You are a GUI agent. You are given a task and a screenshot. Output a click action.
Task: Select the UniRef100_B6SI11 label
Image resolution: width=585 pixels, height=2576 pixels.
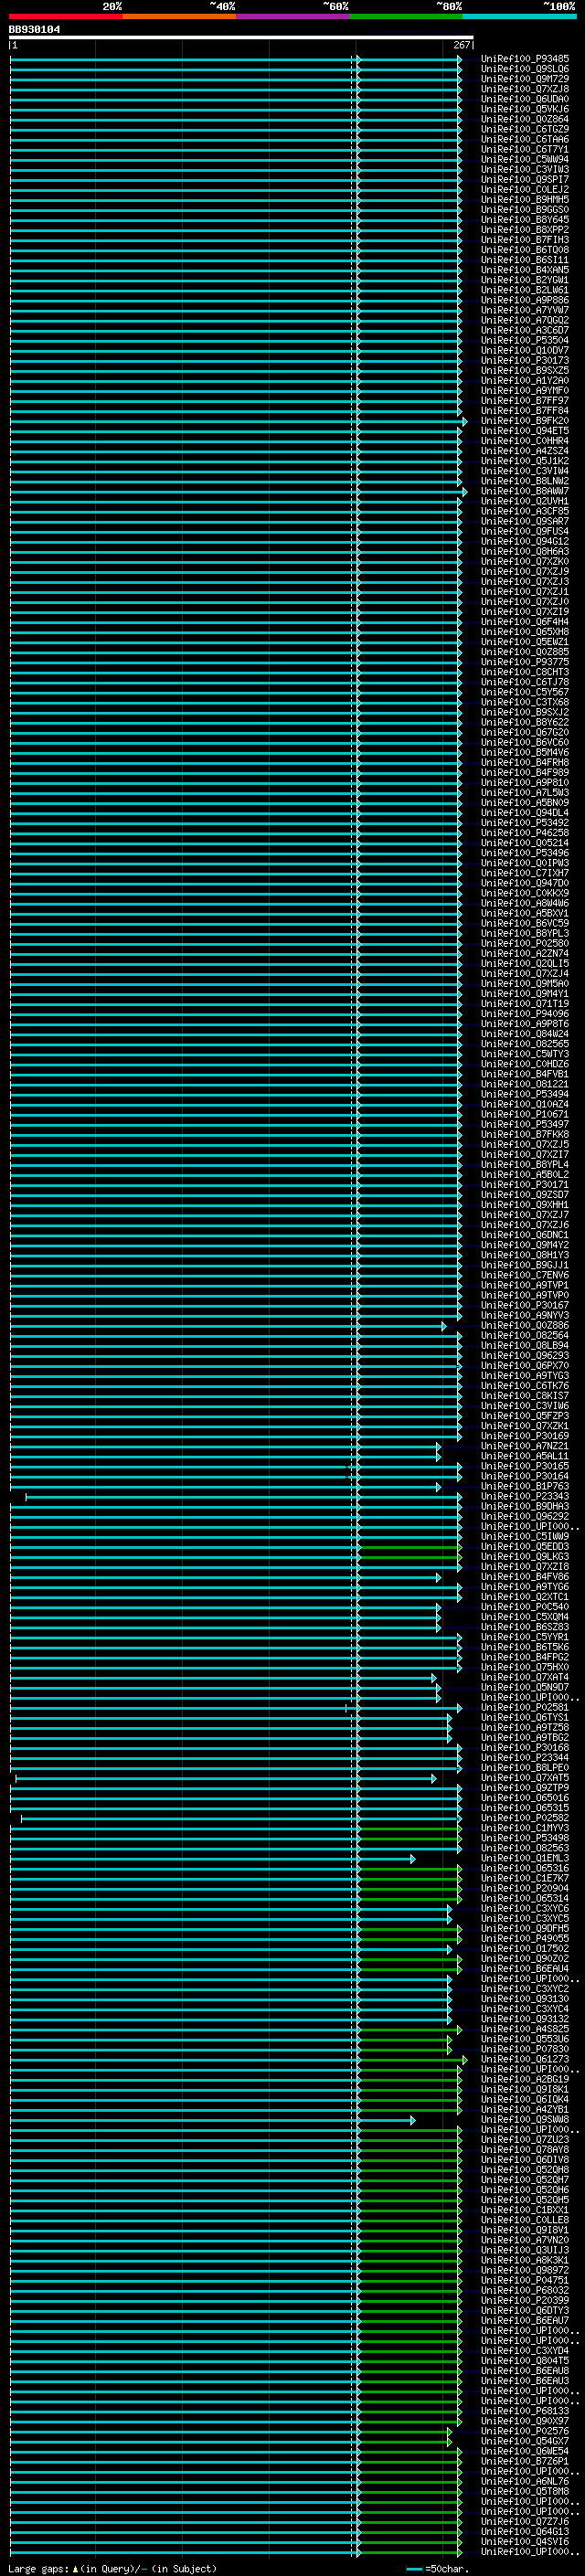pyautogui.click(x=525, y=260)
